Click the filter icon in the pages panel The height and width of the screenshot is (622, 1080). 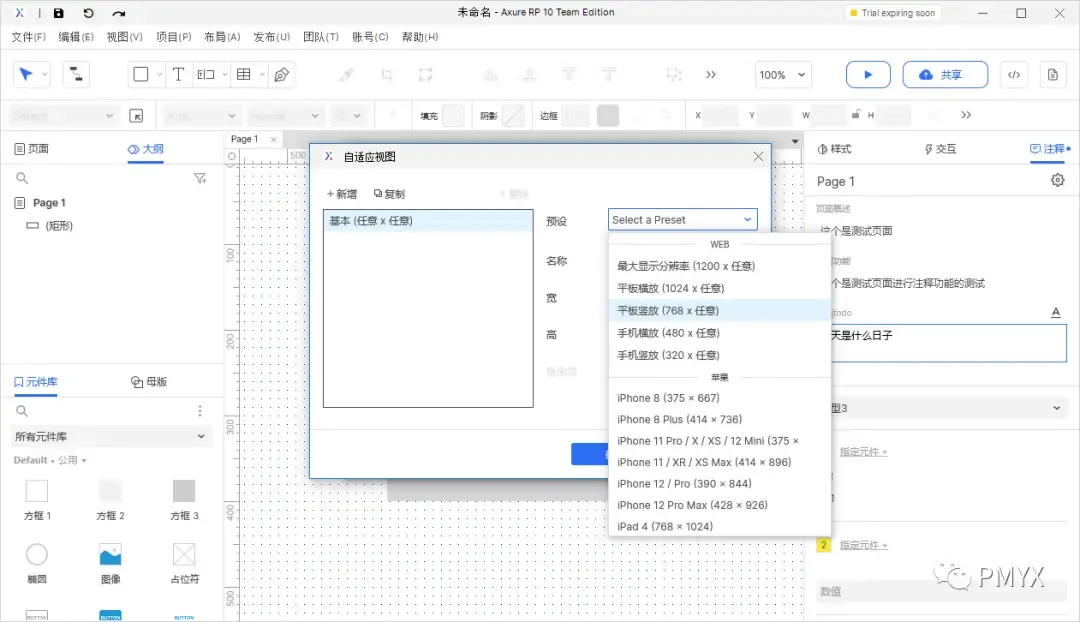click(x=199, y=178)
